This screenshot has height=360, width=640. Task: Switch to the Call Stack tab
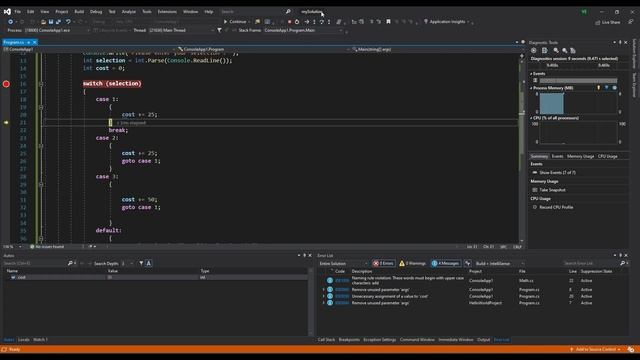coord(326,340)
